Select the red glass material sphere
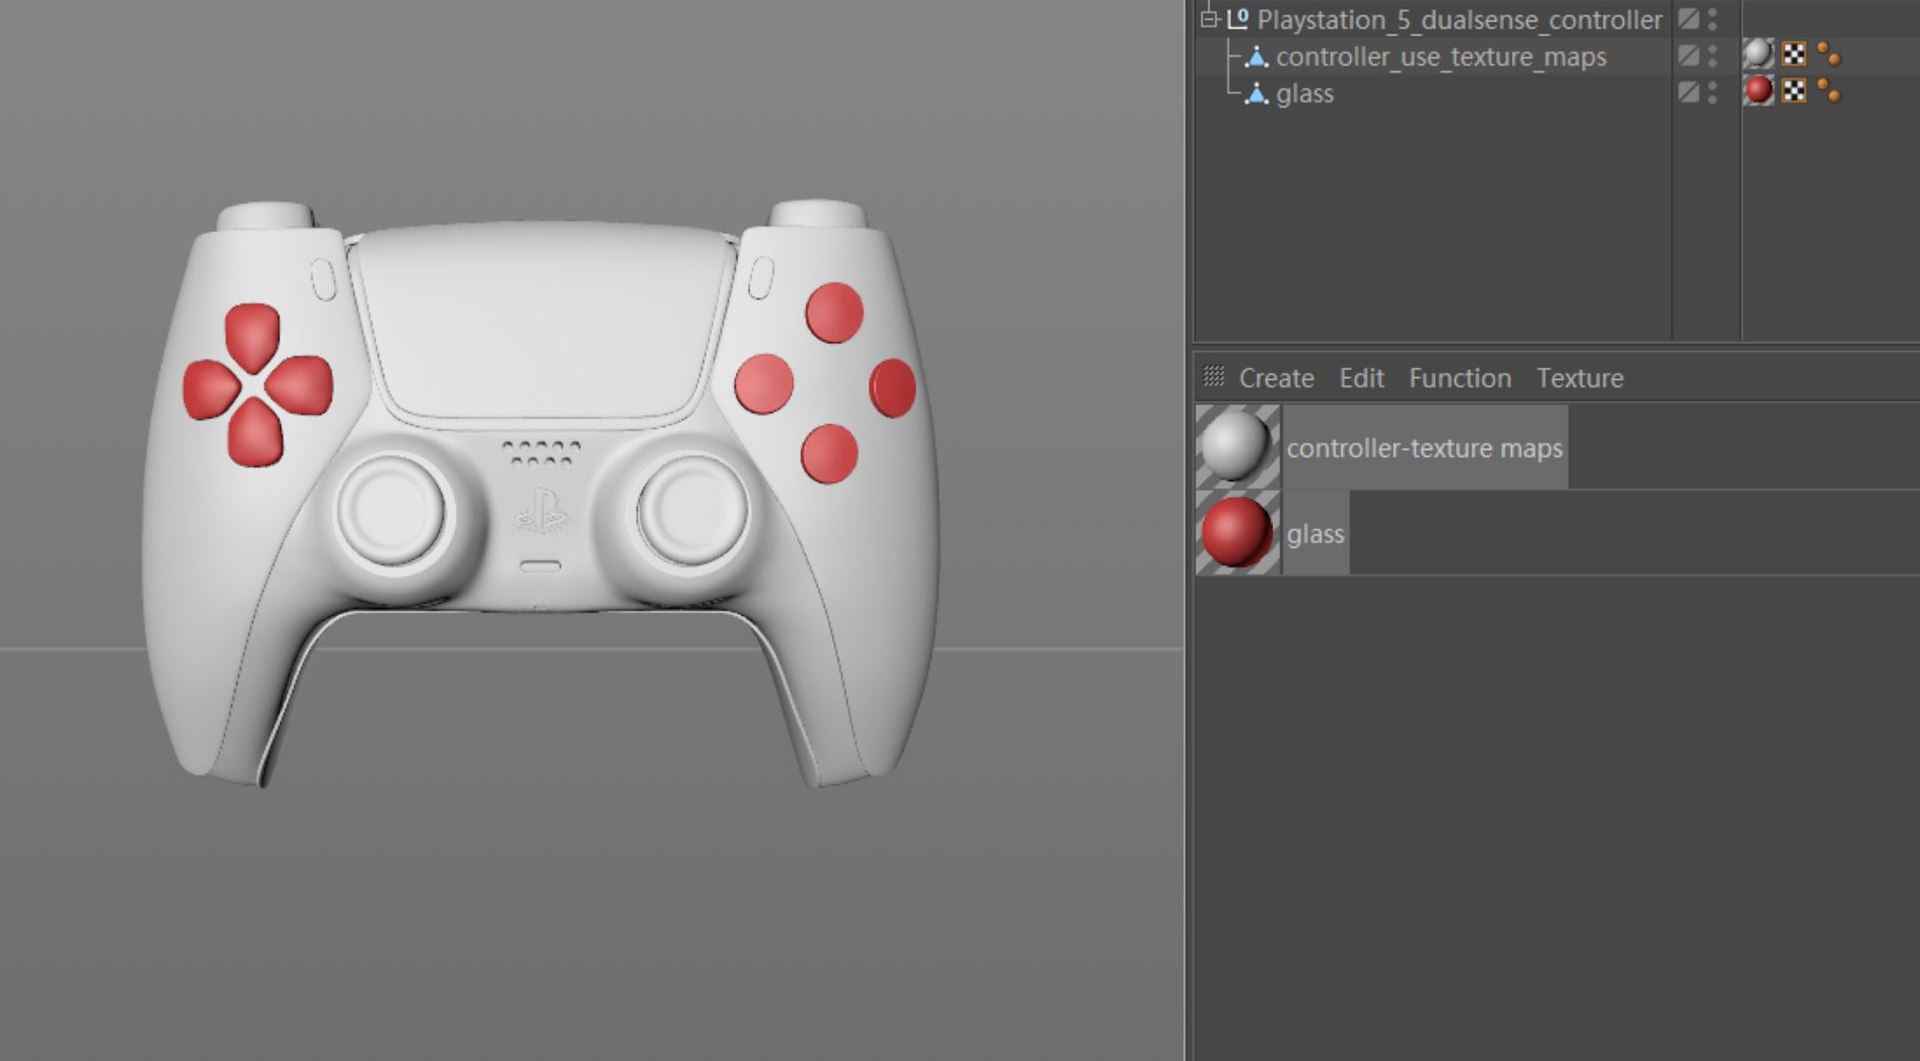Viewport: 1920px width, 1061px height. [x=1238, y=532]
